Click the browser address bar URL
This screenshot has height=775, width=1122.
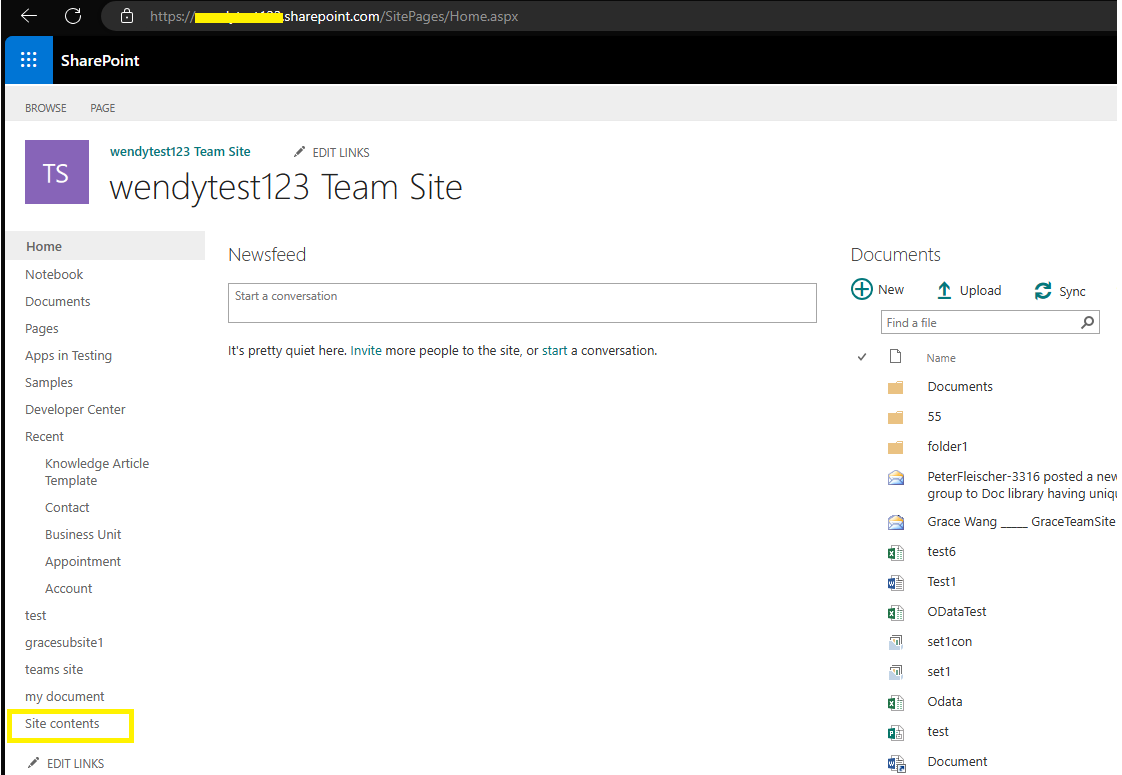pos(334,16)
